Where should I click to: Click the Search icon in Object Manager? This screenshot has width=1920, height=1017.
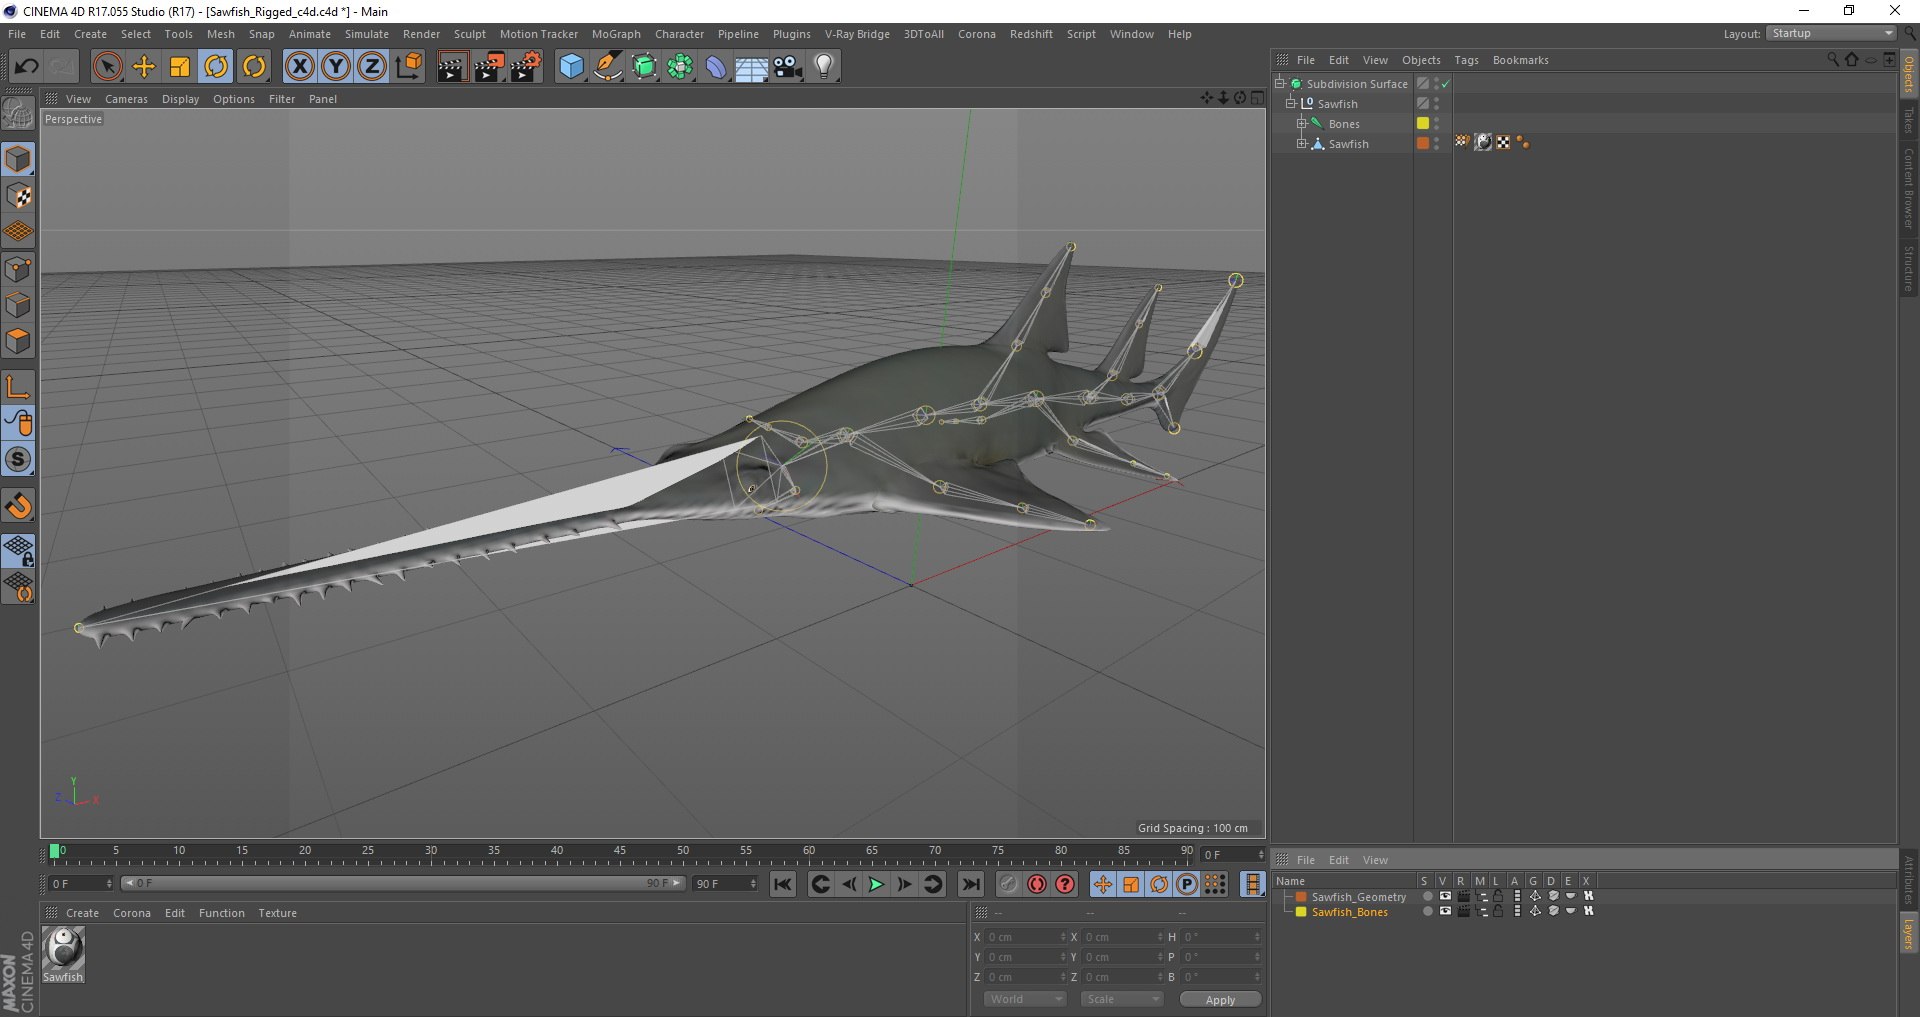[x=1833, y=60]
